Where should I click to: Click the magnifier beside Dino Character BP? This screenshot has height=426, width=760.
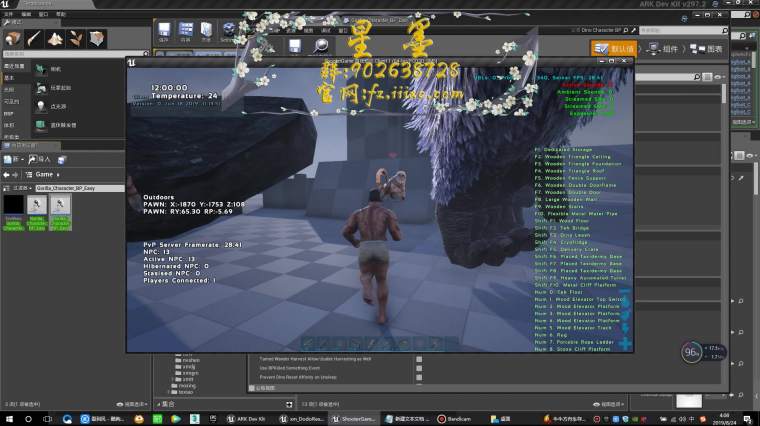click(x=626, y=30)
